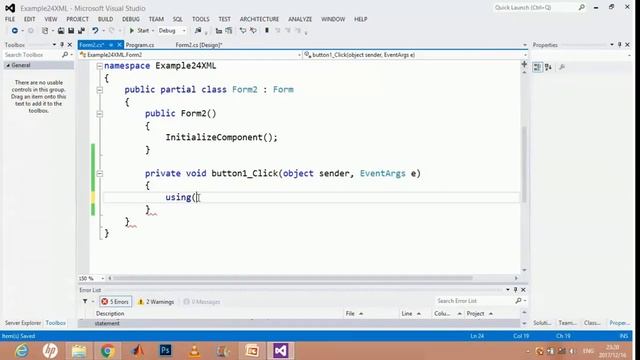This screenshot has height=360, width=640.
Task: Start debugging with the green Start arrow
Action: (x=132, y=31)
